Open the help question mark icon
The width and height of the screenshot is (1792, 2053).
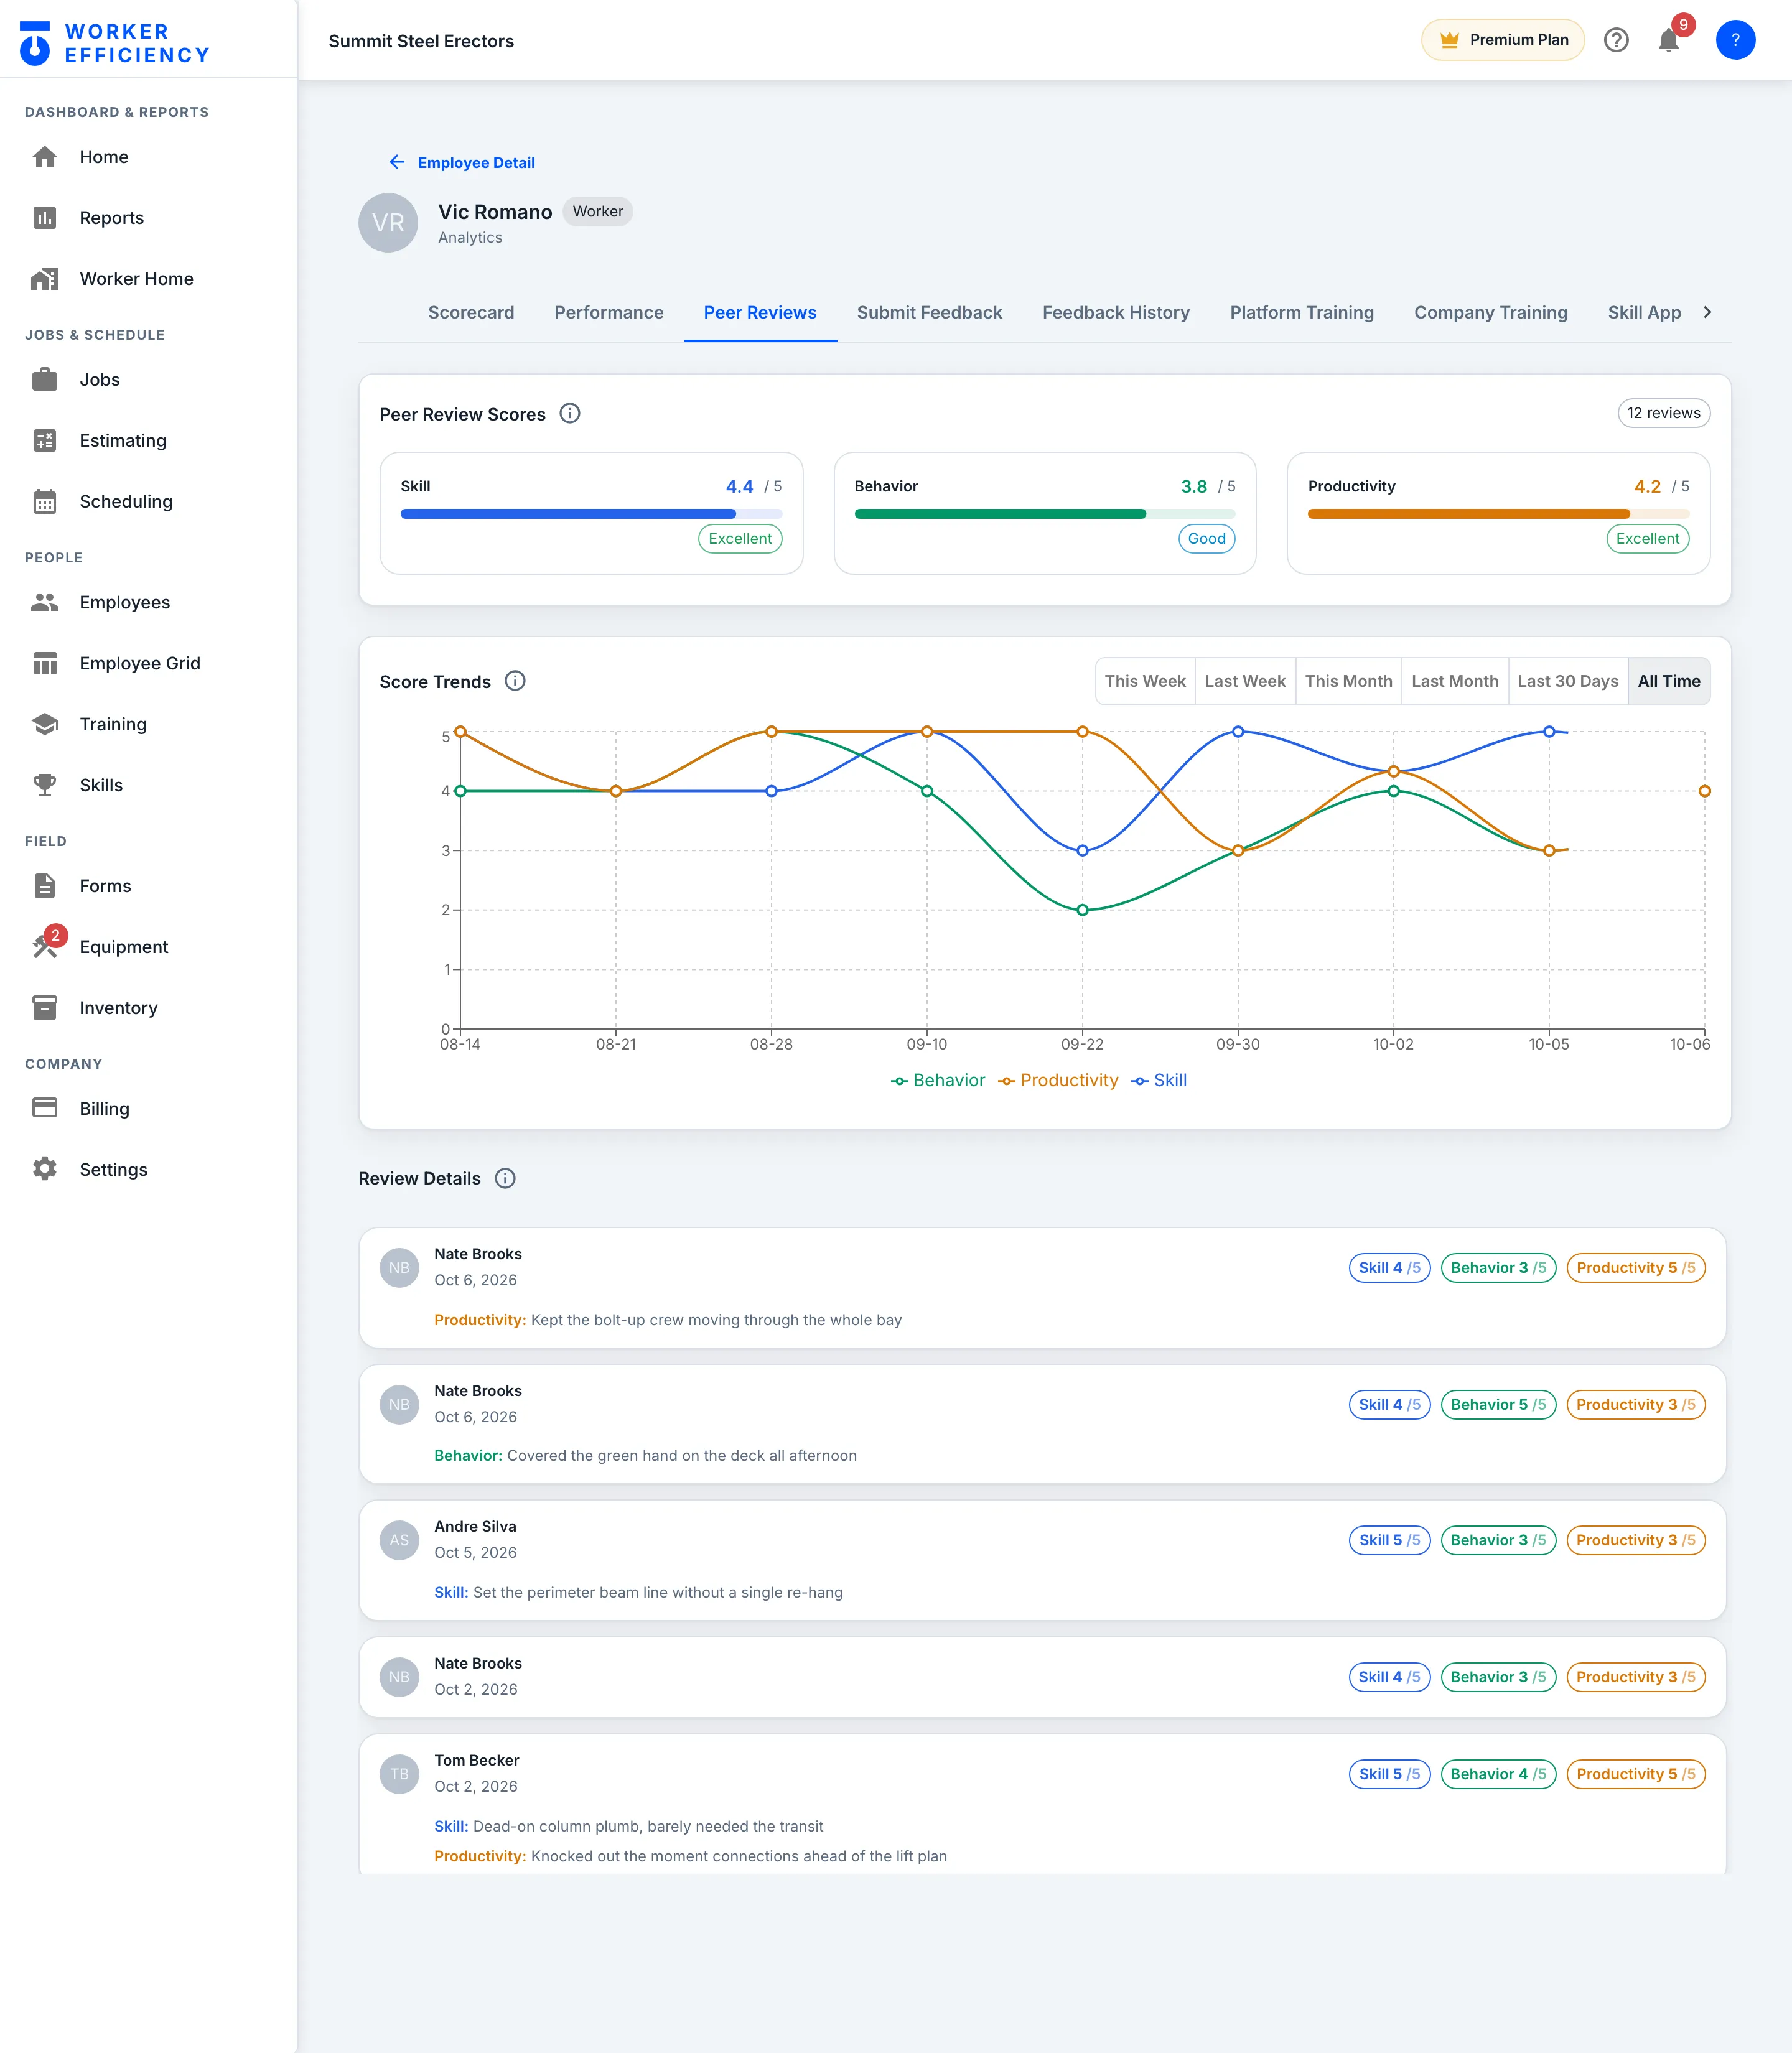(x=1616, y=40)
